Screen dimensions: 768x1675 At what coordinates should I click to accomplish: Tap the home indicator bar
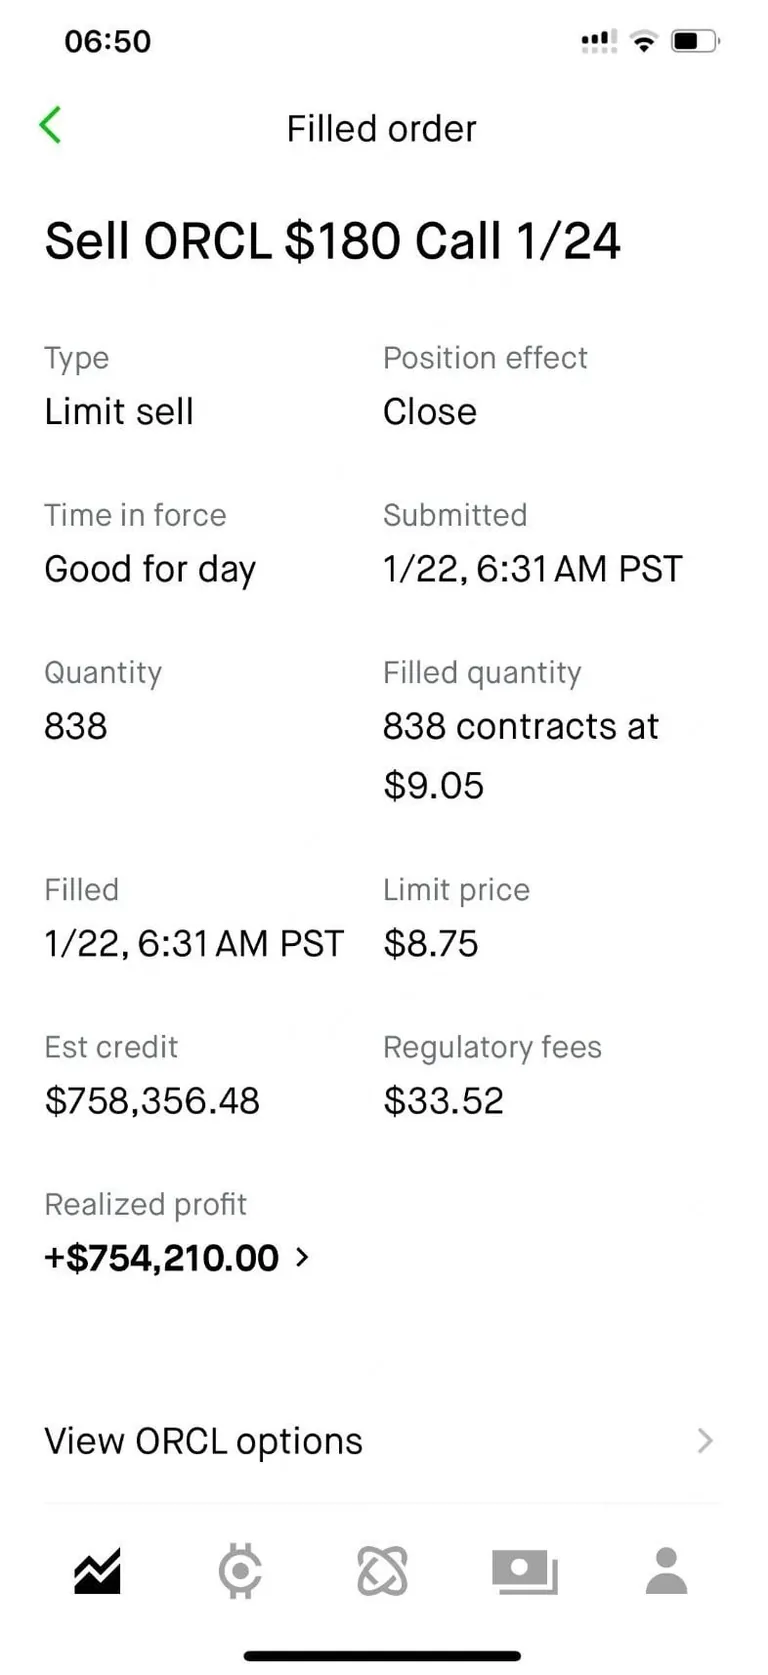tap(382, 1656)
